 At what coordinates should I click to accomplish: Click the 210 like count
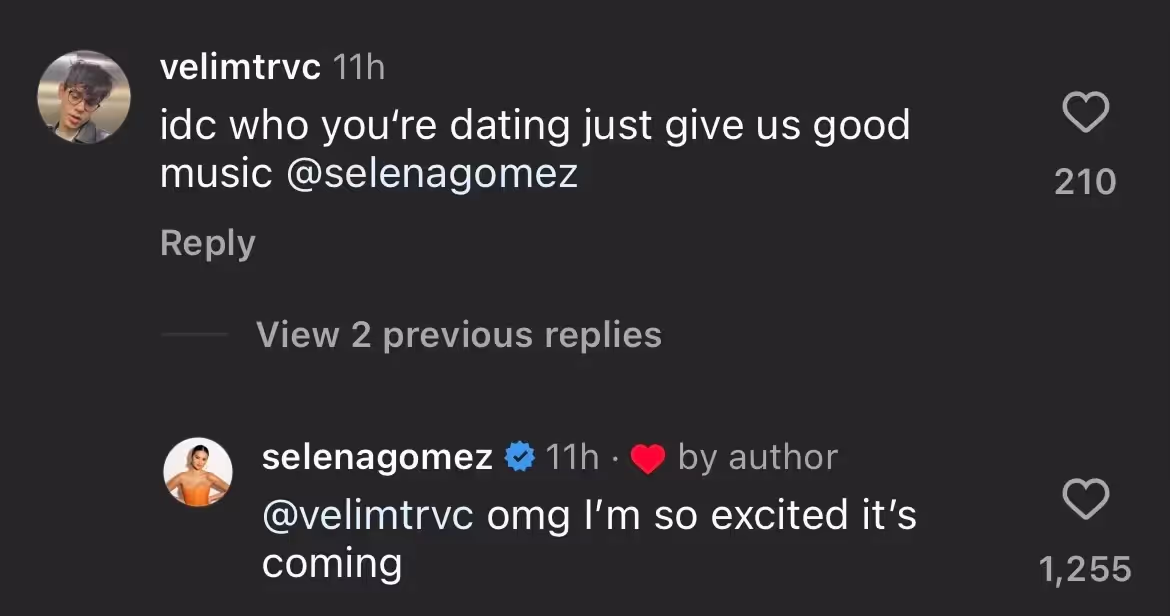click(x=1085, y=180)
